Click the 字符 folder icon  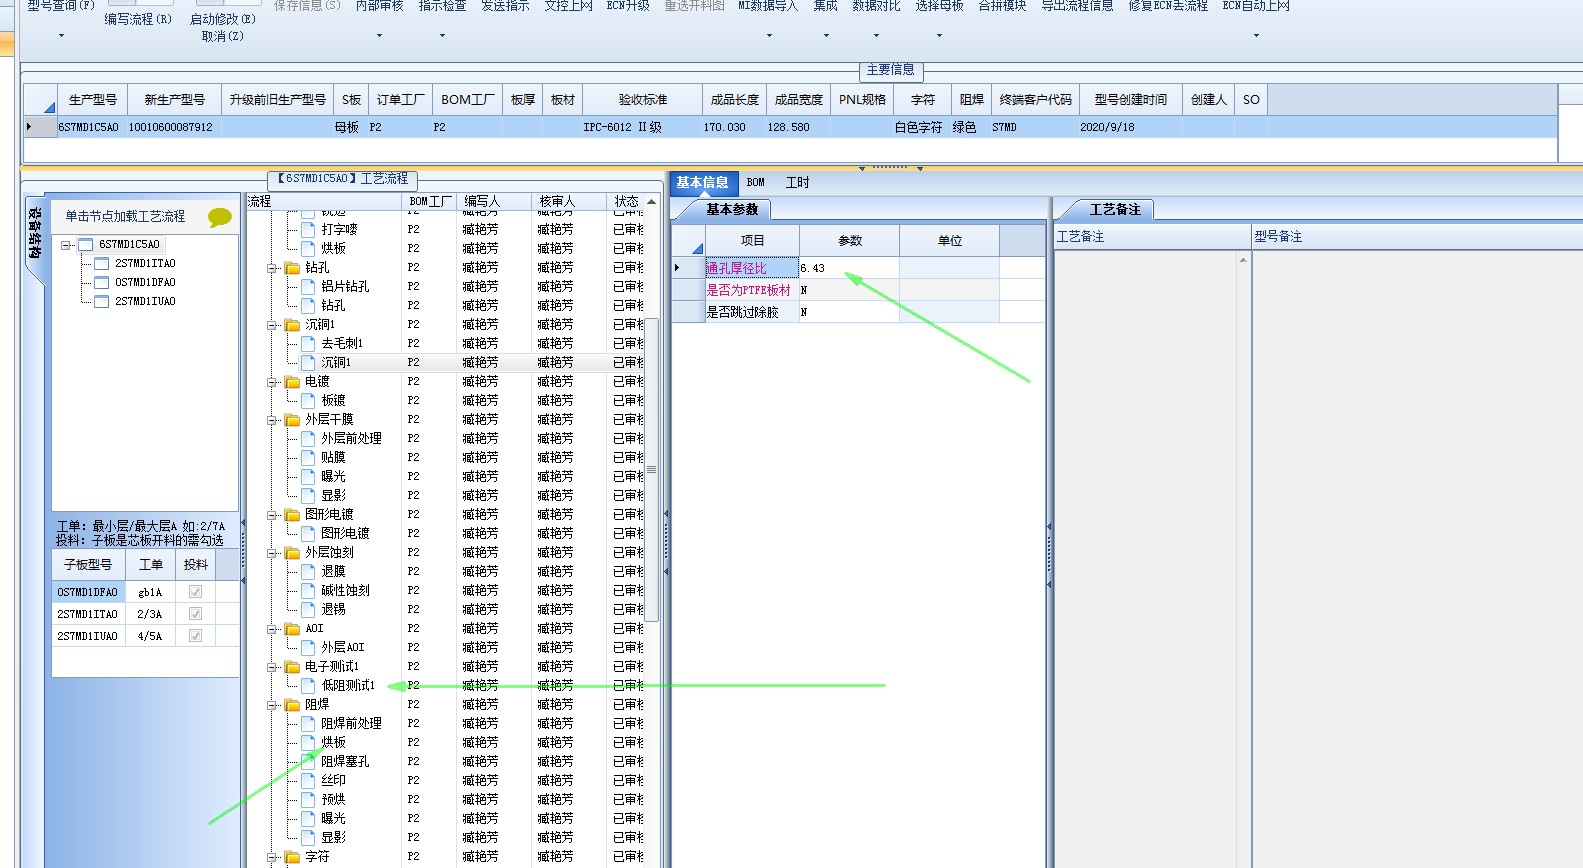pyautogui.click(x=292, y=857)
